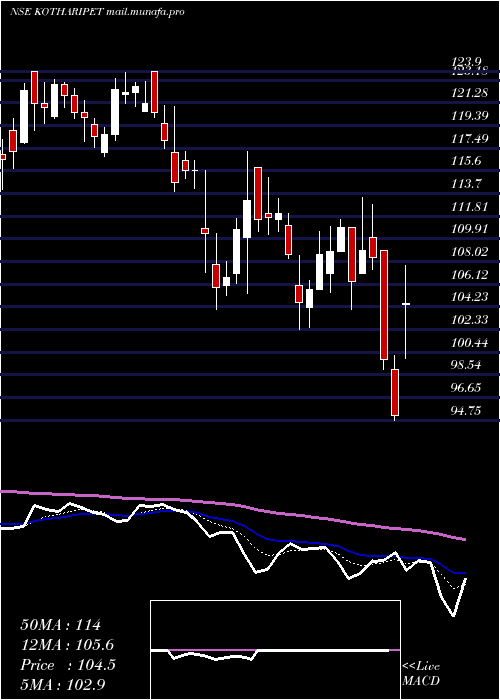Click the 113.7 price axis label

click(x=467, y=183)
